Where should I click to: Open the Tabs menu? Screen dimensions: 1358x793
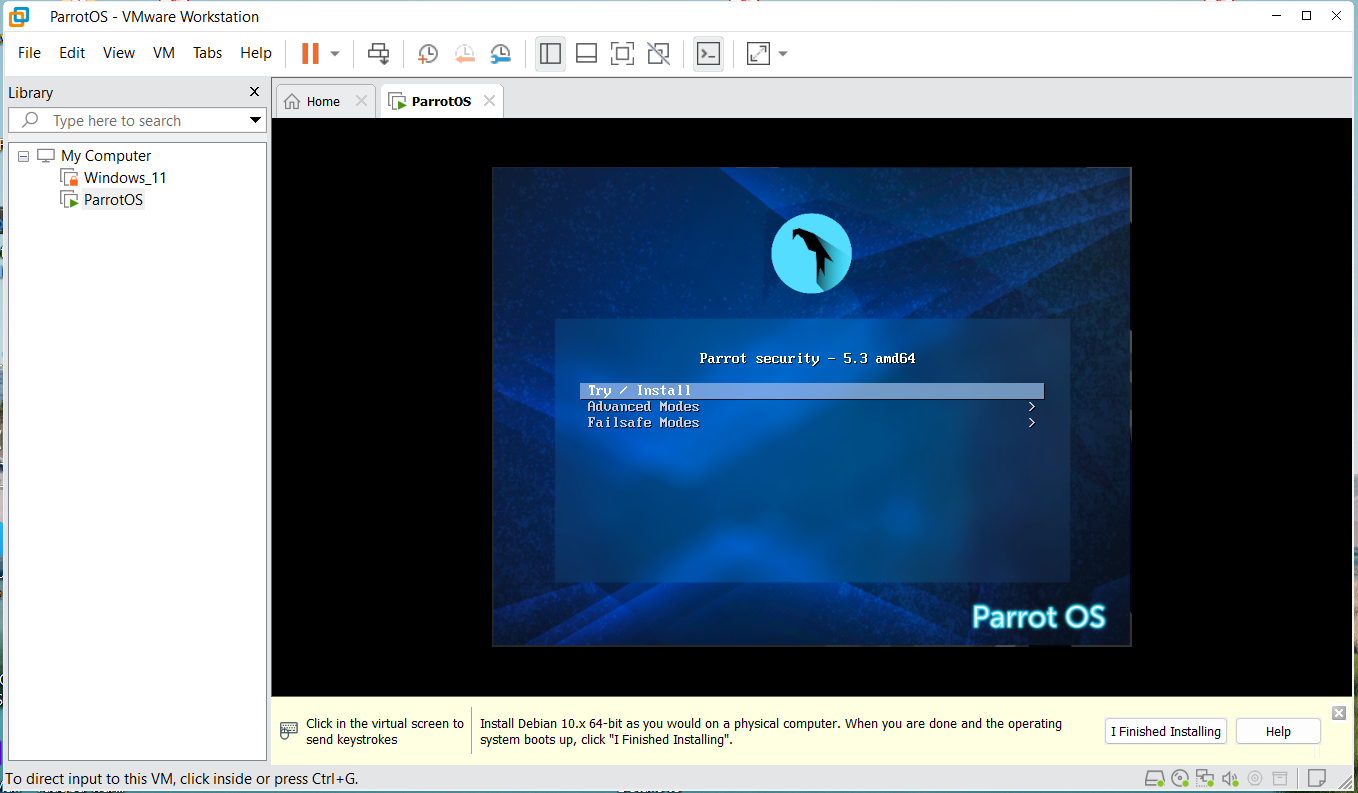click(207, 53)
